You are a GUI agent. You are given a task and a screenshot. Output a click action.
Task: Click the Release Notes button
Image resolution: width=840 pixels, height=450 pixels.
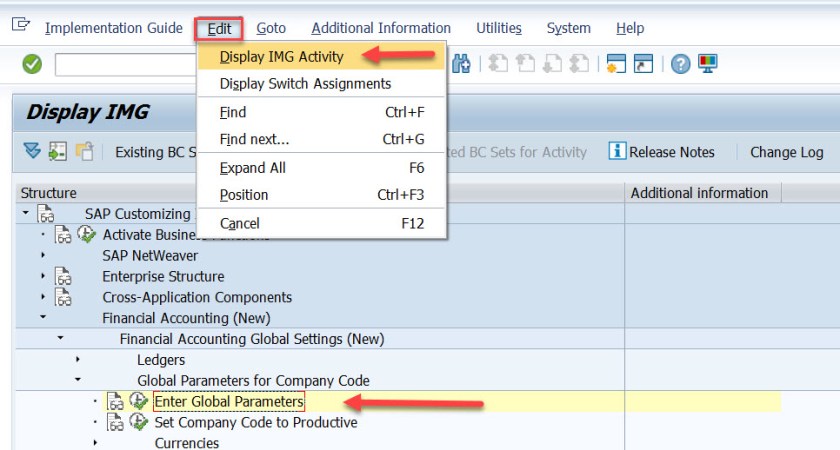pyautogui.click(x=671, y=152)
